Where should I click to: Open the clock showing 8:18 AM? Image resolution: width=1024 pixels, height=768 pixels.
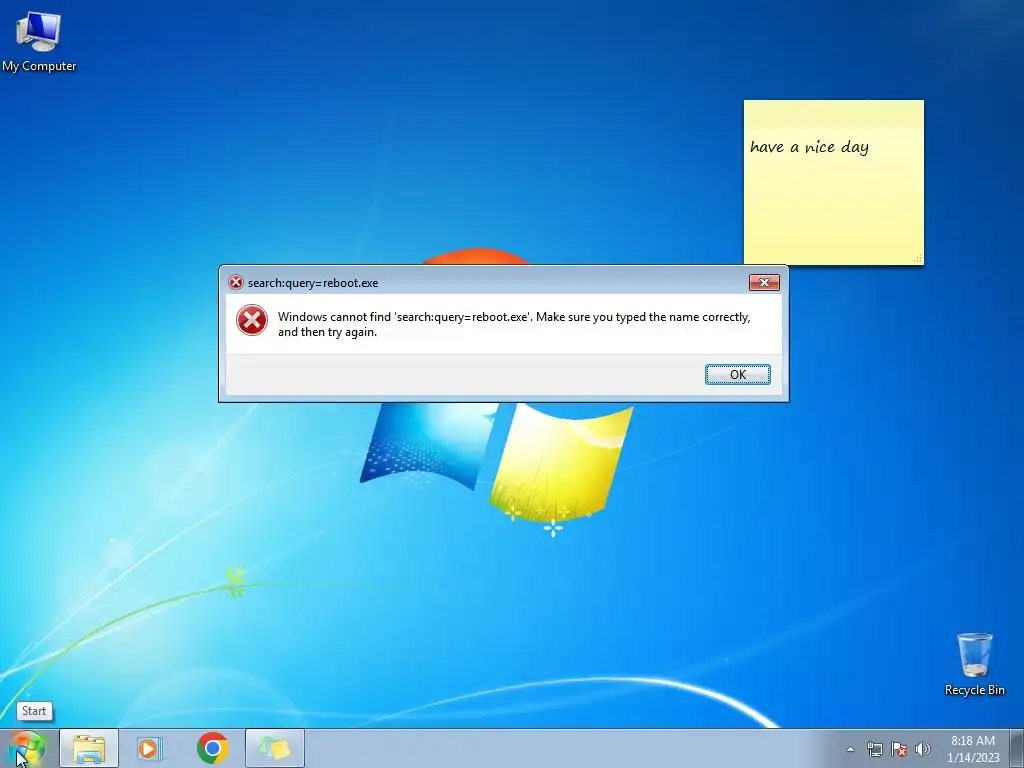click(973, 749)
